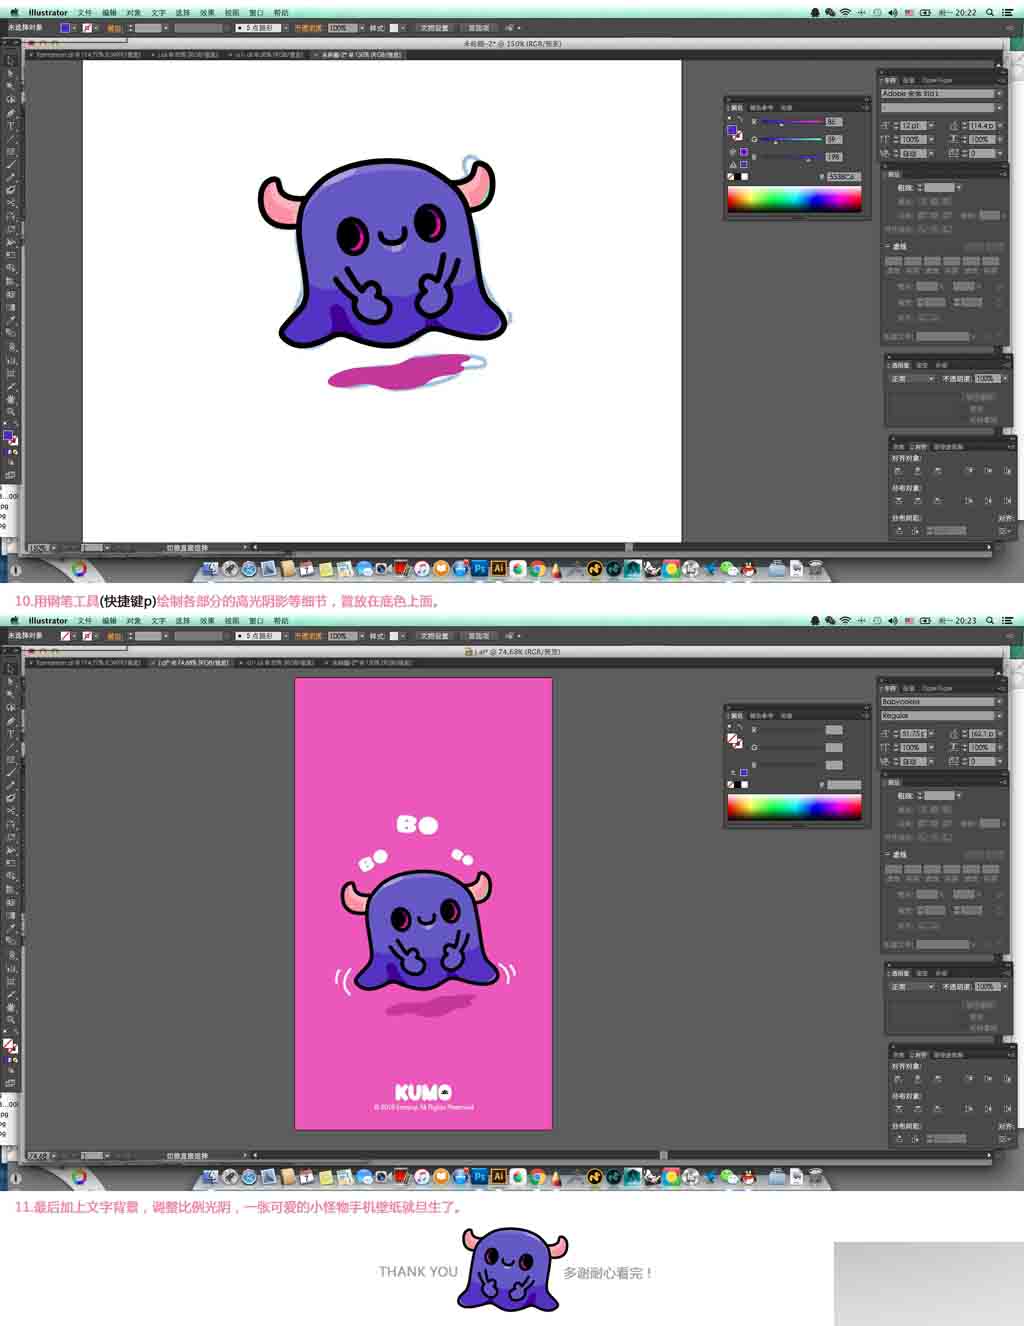Open 对象 menu in the upper Illustrator window
1024x1326 pixels.
134,13
